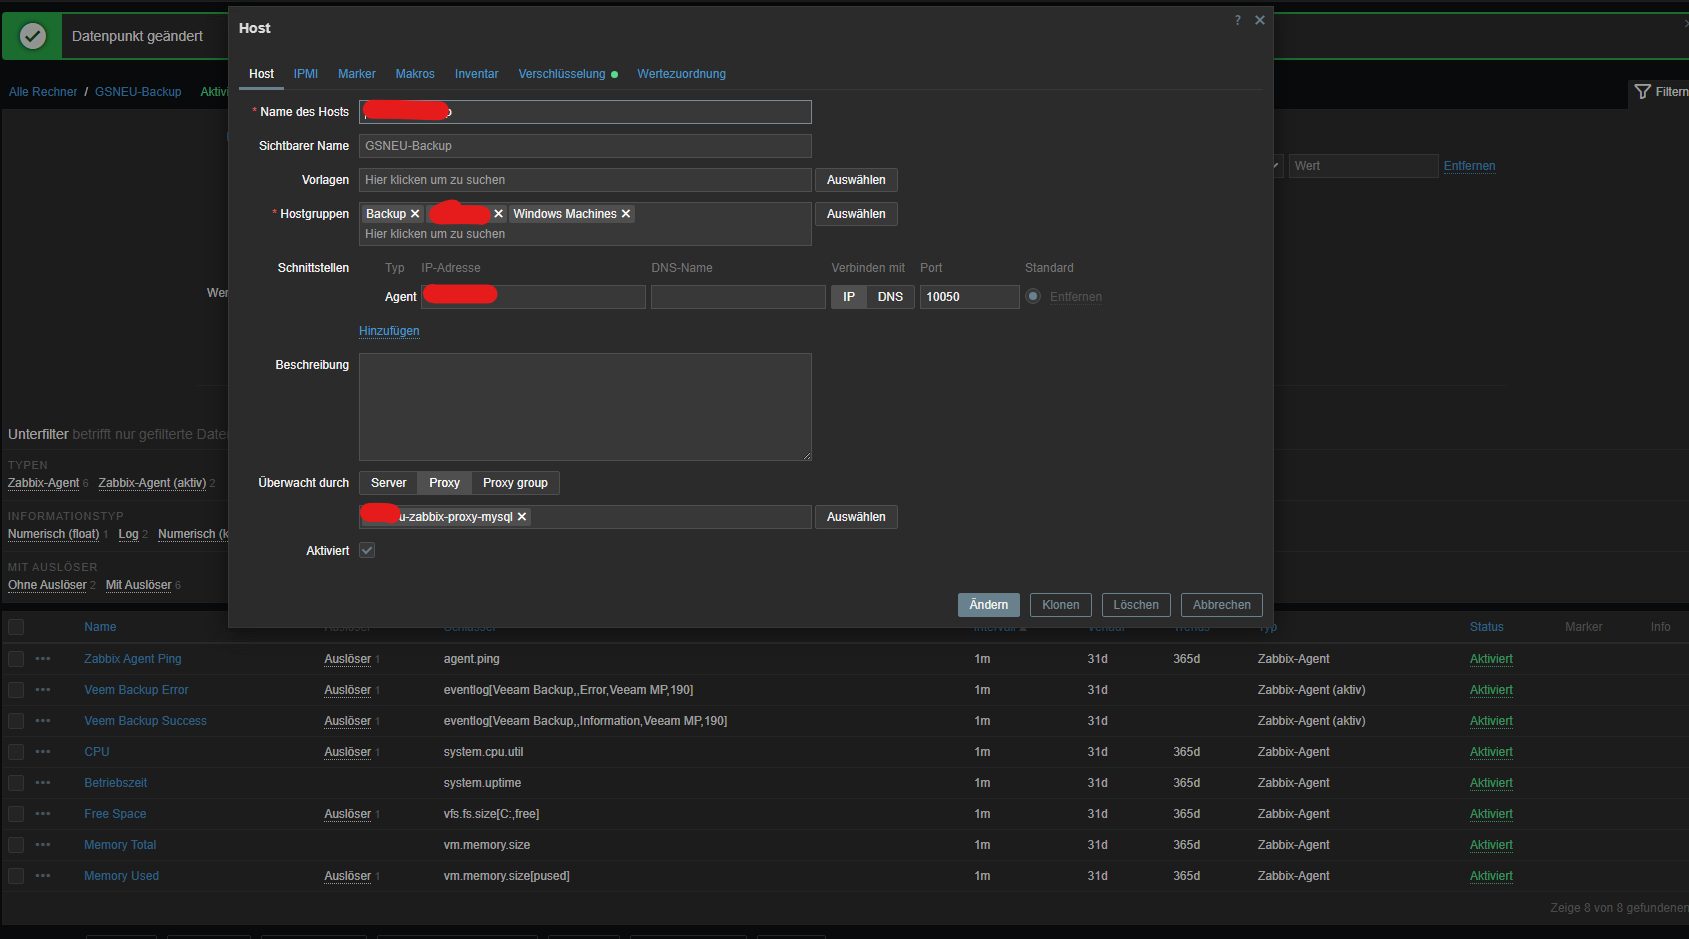Open Auswählen picker for Vorlagen
Screen dimensions: 1689x939
[856, 180]
